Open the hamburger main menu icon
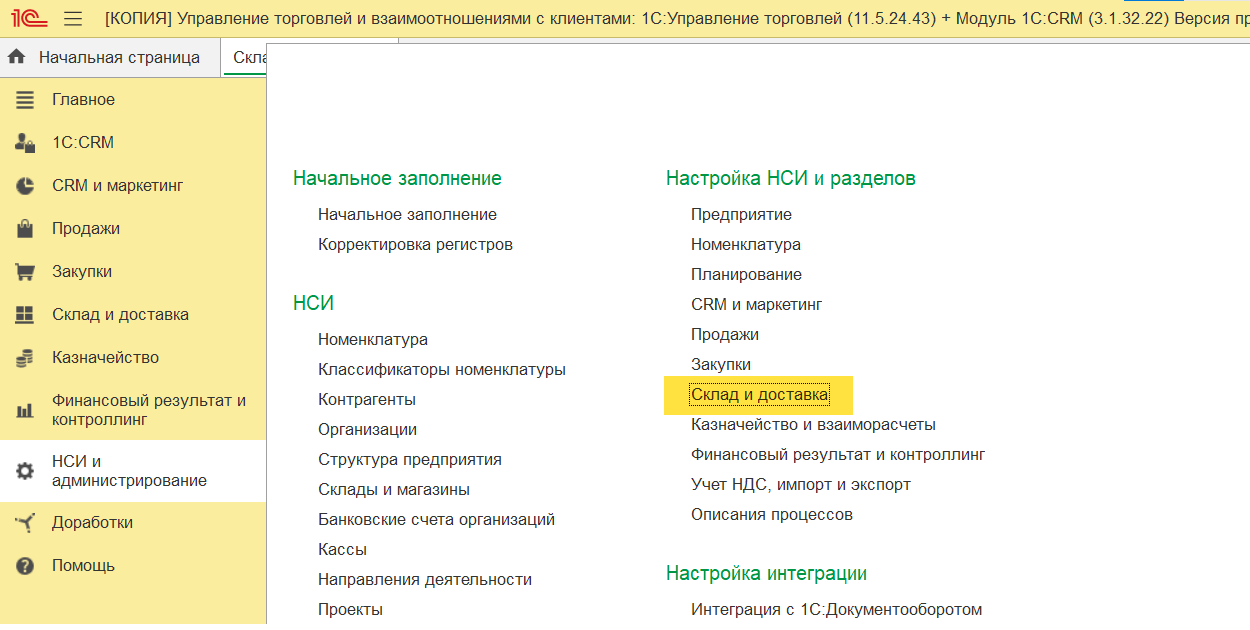The width and height of the screenshot is (1250, 630). point(73,19)
